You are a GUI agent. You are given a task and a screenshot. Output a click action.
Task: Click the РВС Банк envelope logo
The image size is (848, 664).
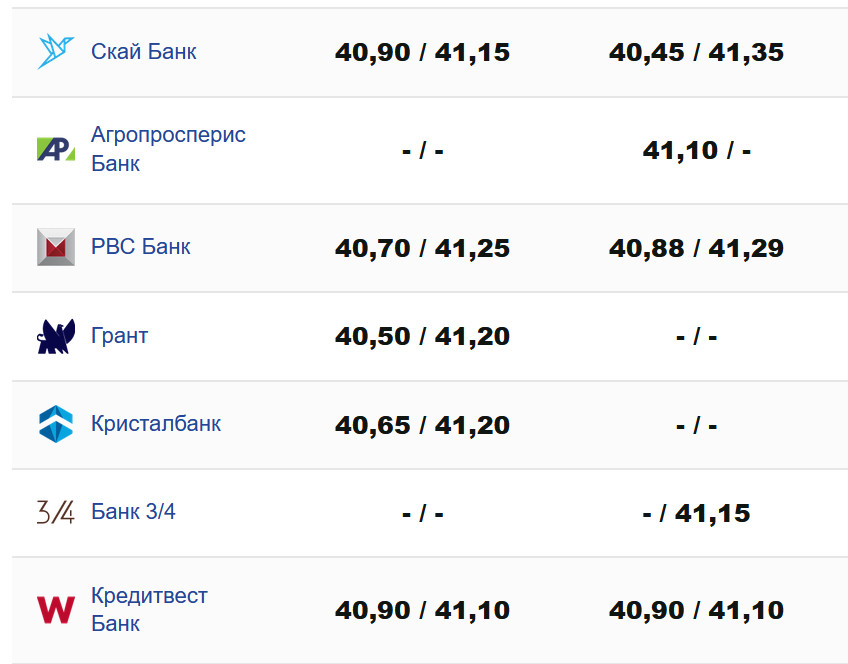tap(56, 247)
